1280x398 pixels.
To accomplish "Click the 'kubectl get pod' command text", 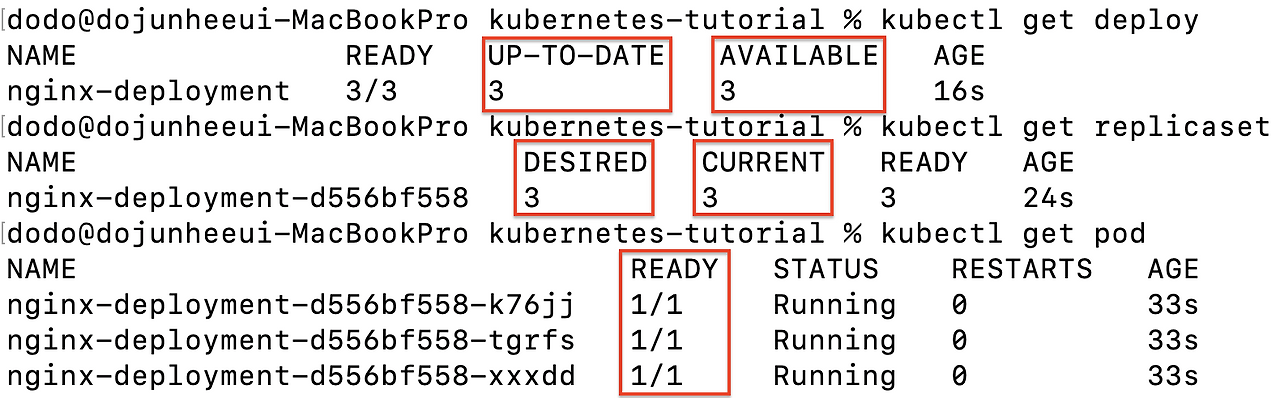I will (x=1013, y=234).
